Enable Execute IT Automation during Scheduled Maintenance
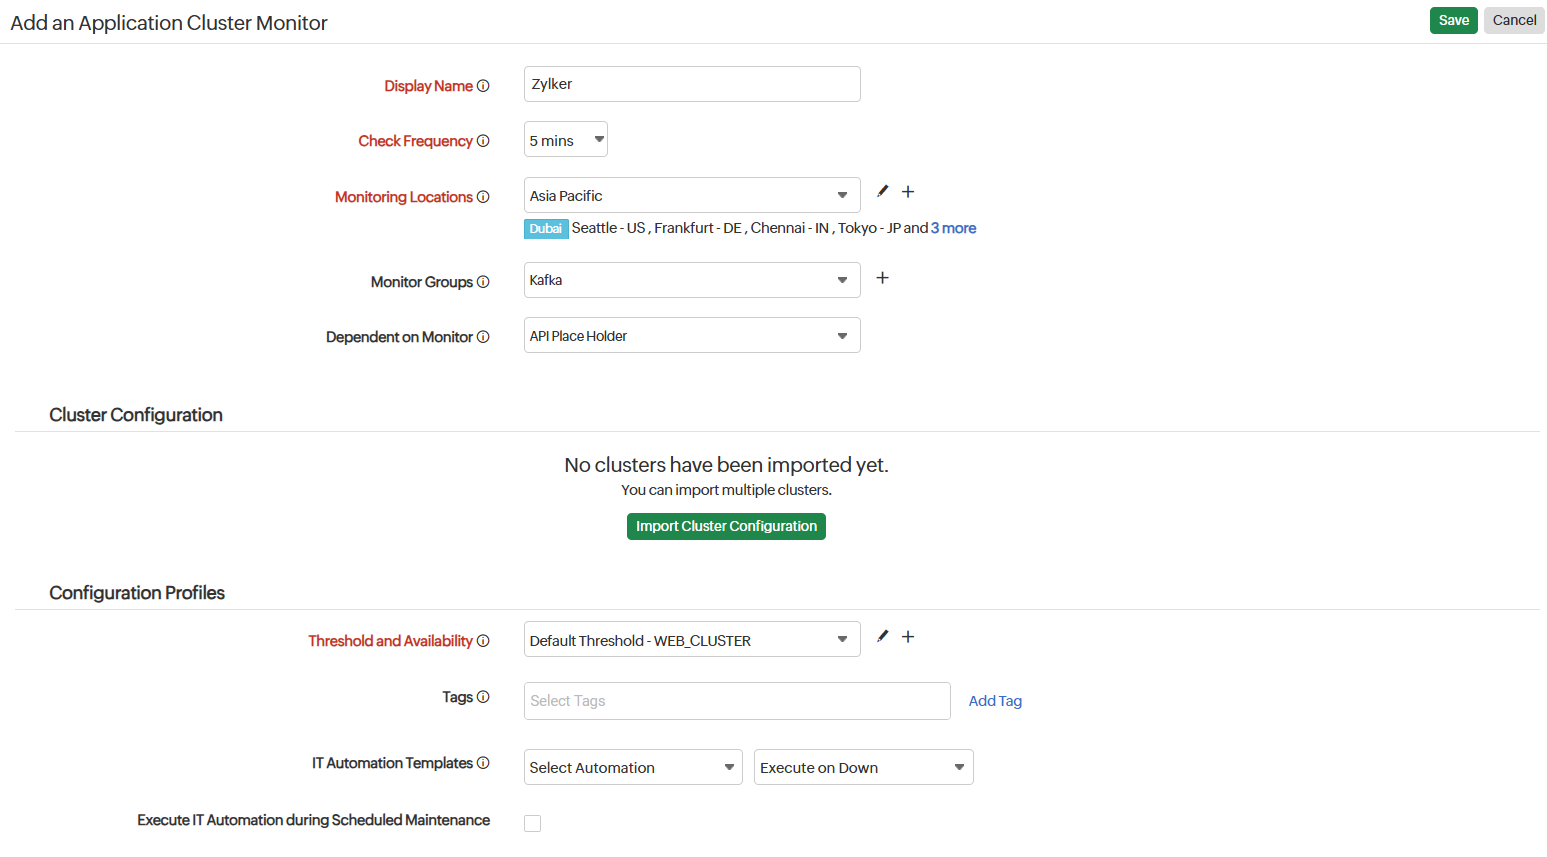The height and width of the screenshot is (857, 1547). coord(532,822)
